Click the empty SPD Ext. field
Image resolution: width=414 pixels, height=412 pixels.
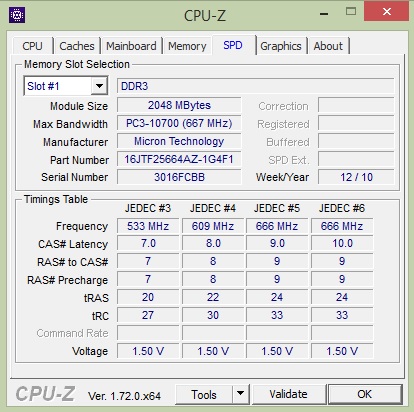click(x=356, y=159)
